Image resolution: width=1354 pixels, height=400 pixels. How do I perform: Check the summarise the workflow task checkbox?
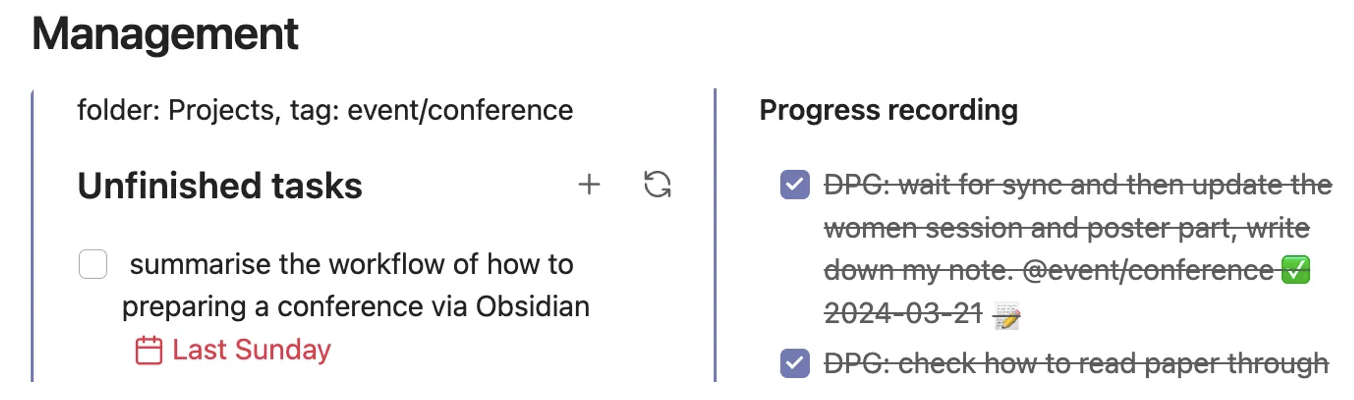[x=93, y=265]
